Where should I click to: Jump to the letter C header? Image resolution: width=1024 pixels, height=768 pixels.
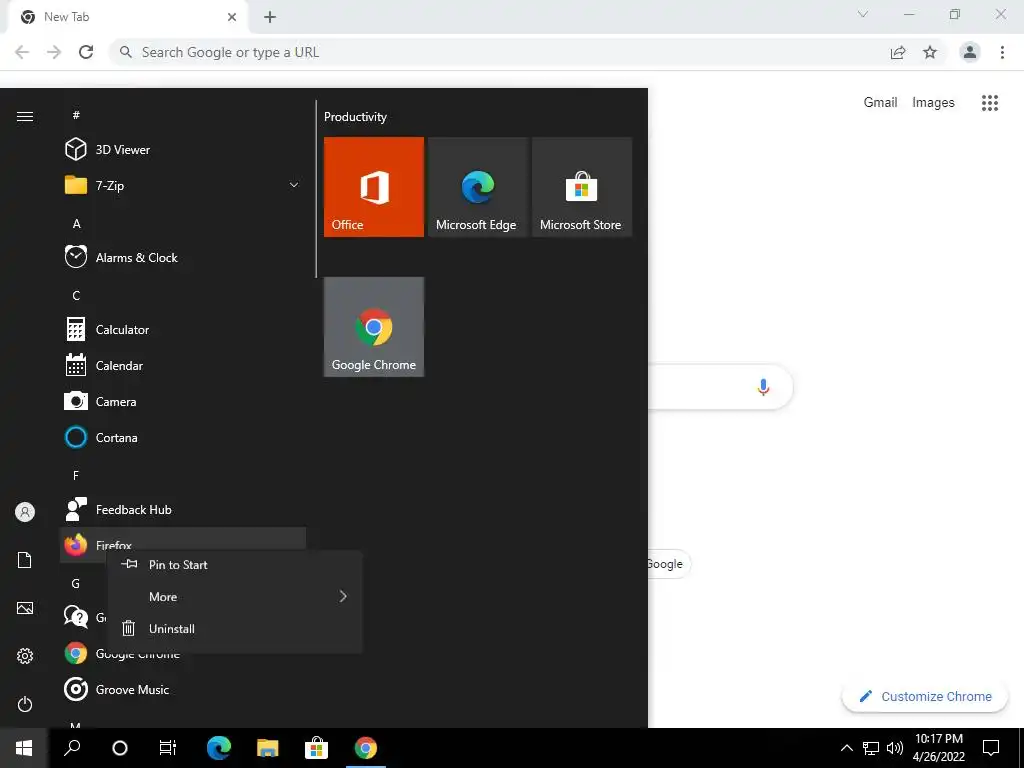coord(76,296)
